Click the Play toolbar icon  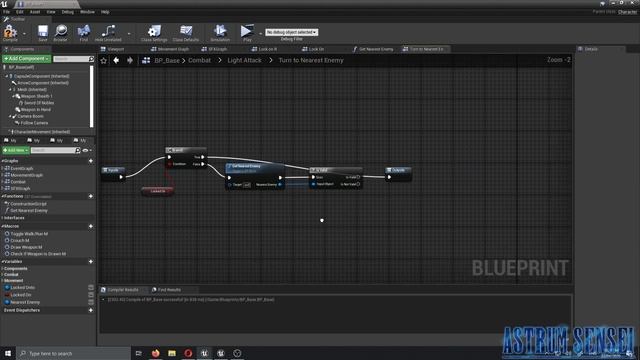(247, 33)
